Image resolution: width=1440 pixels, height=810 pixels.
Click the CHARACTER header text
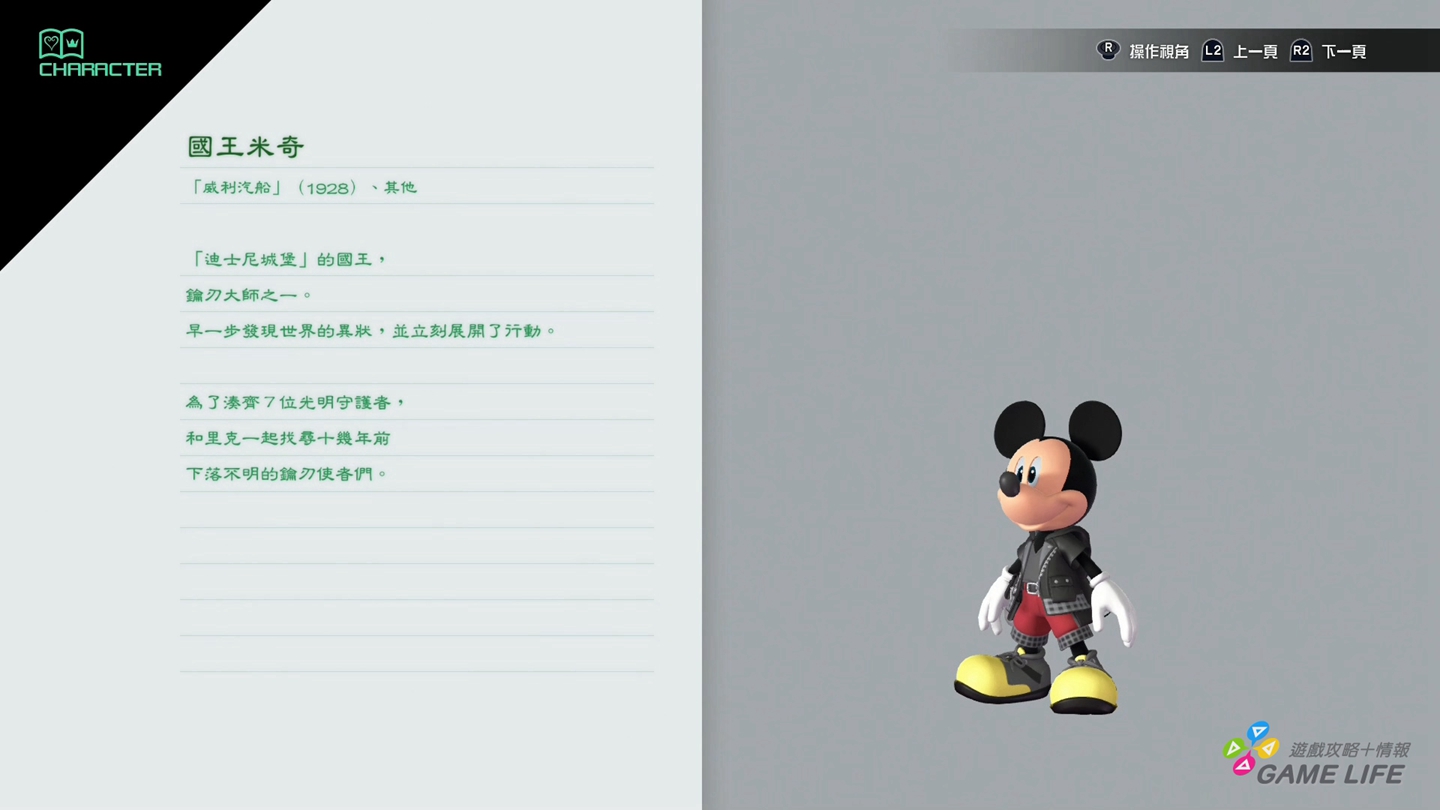[x=100, y=69]
